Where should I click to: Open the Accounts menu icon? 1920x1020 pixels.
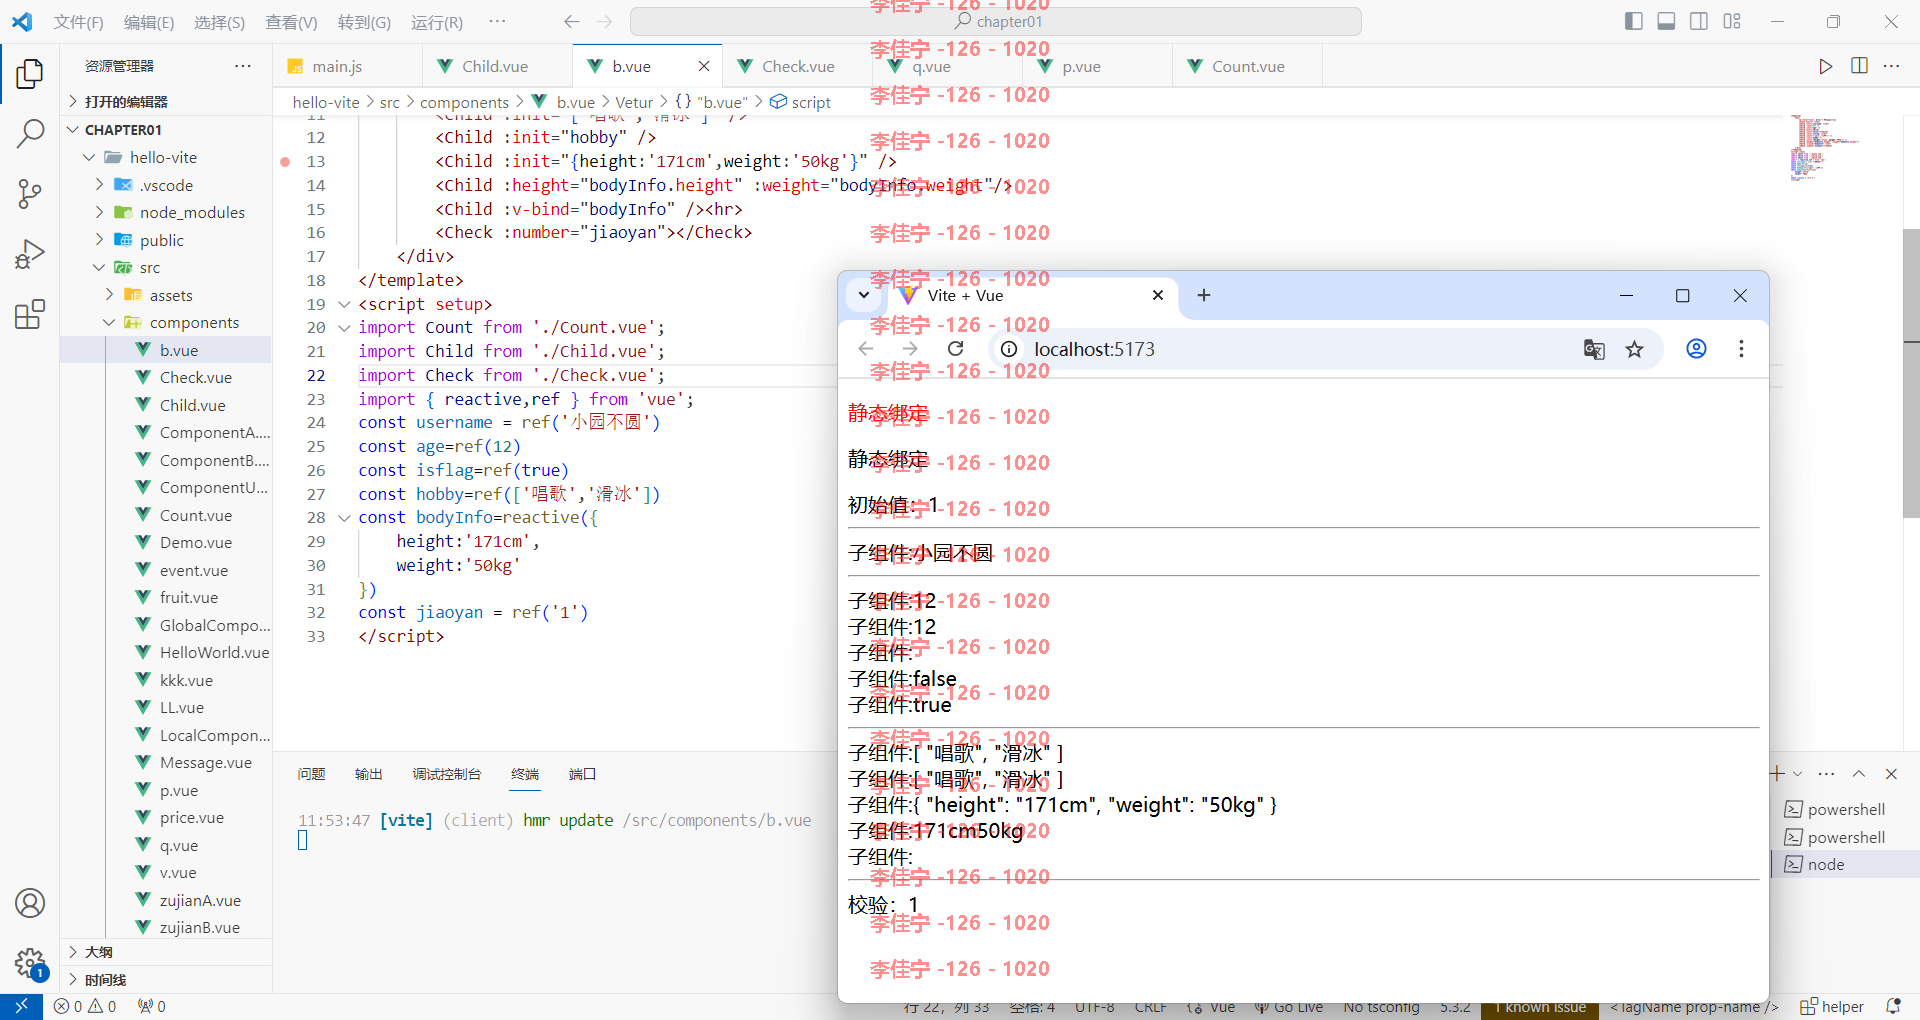(30, 903)
